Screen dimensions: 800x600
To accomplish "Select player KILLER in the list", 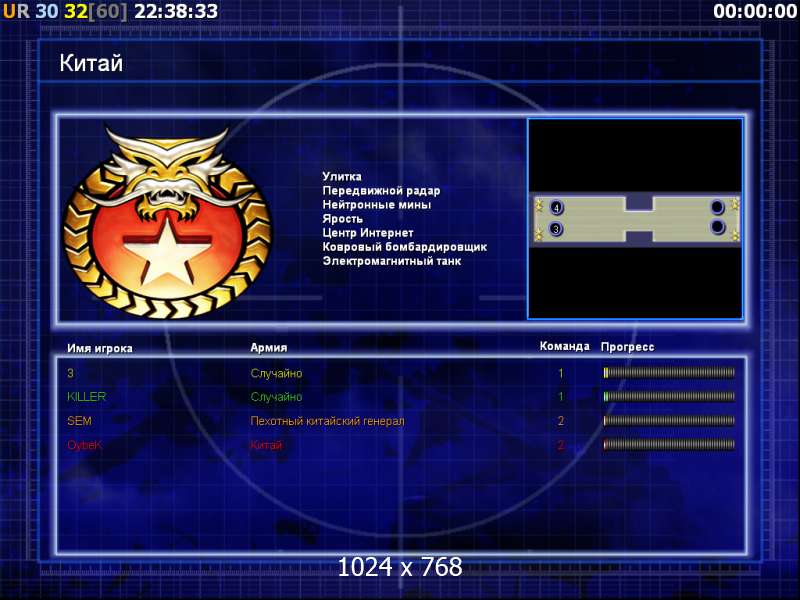I will click(x=86, y=396).
